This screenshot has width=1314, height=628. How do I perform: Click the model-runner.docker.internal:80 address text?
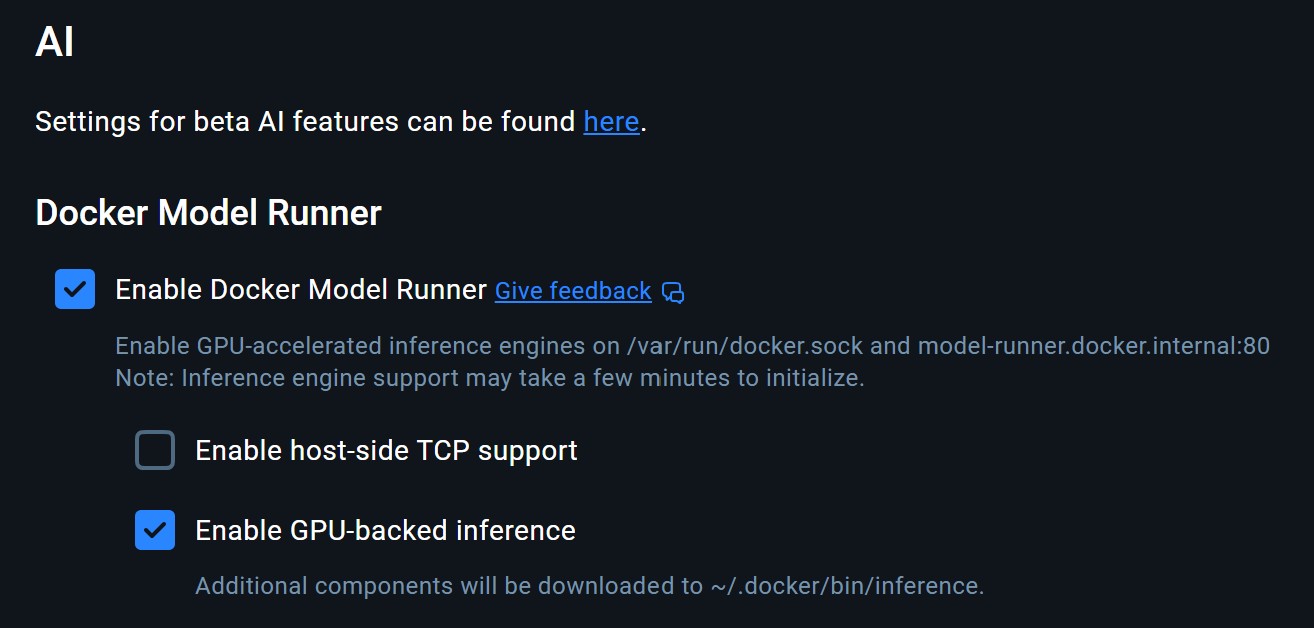[1094, 346]
